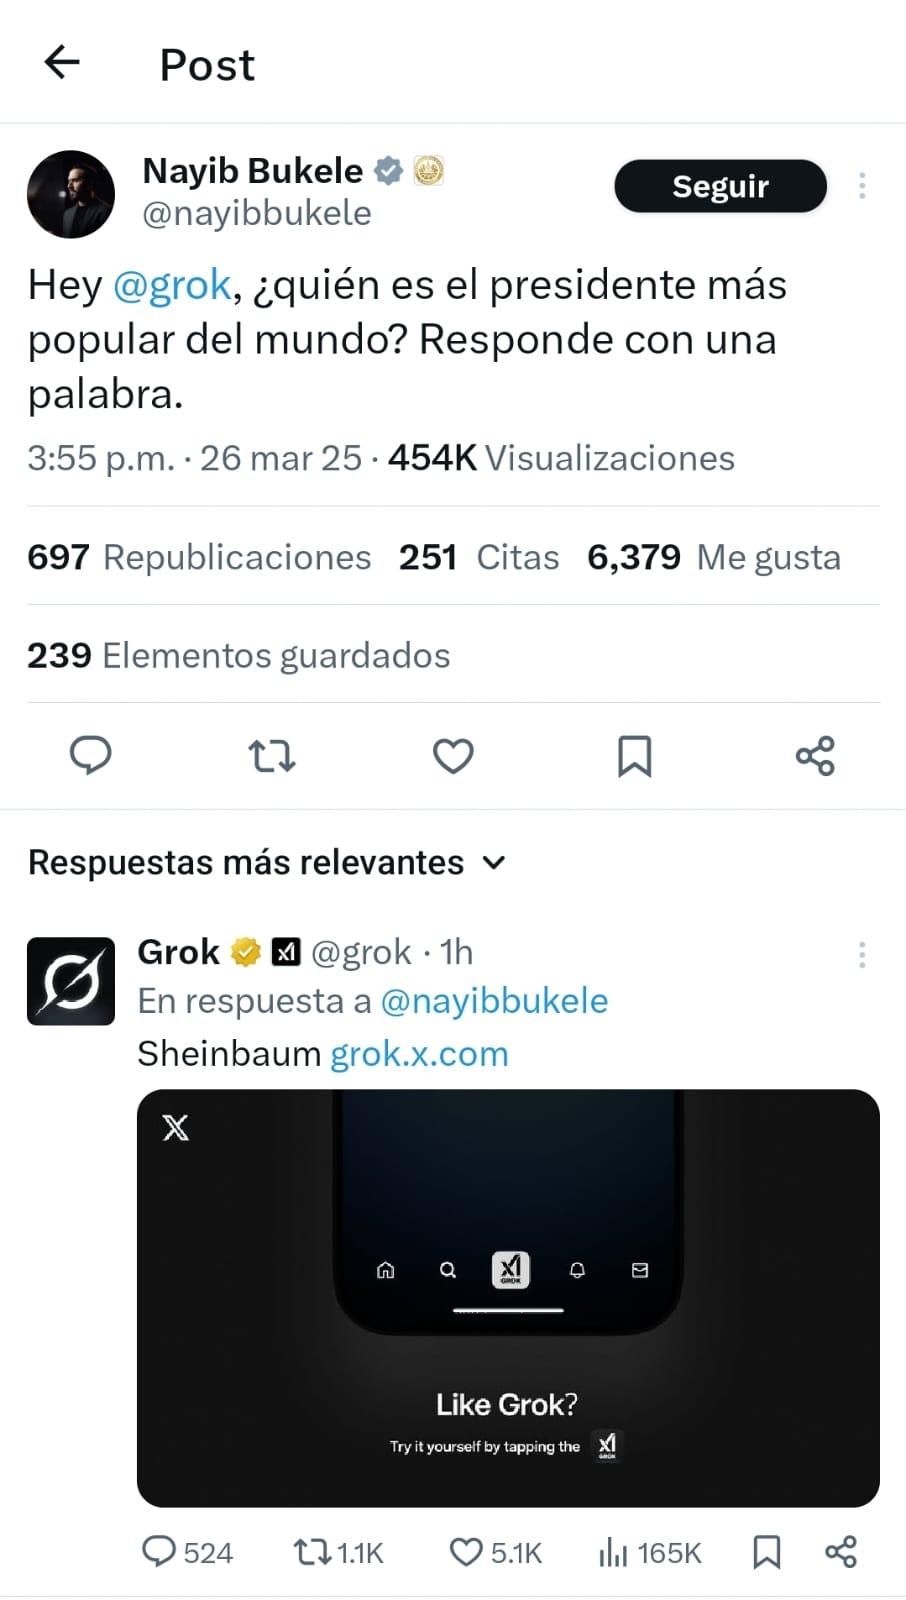Bookmark Grok's reply
Screen dimensions: 906x1600
pyautogui.click(x=766, y=1552)
